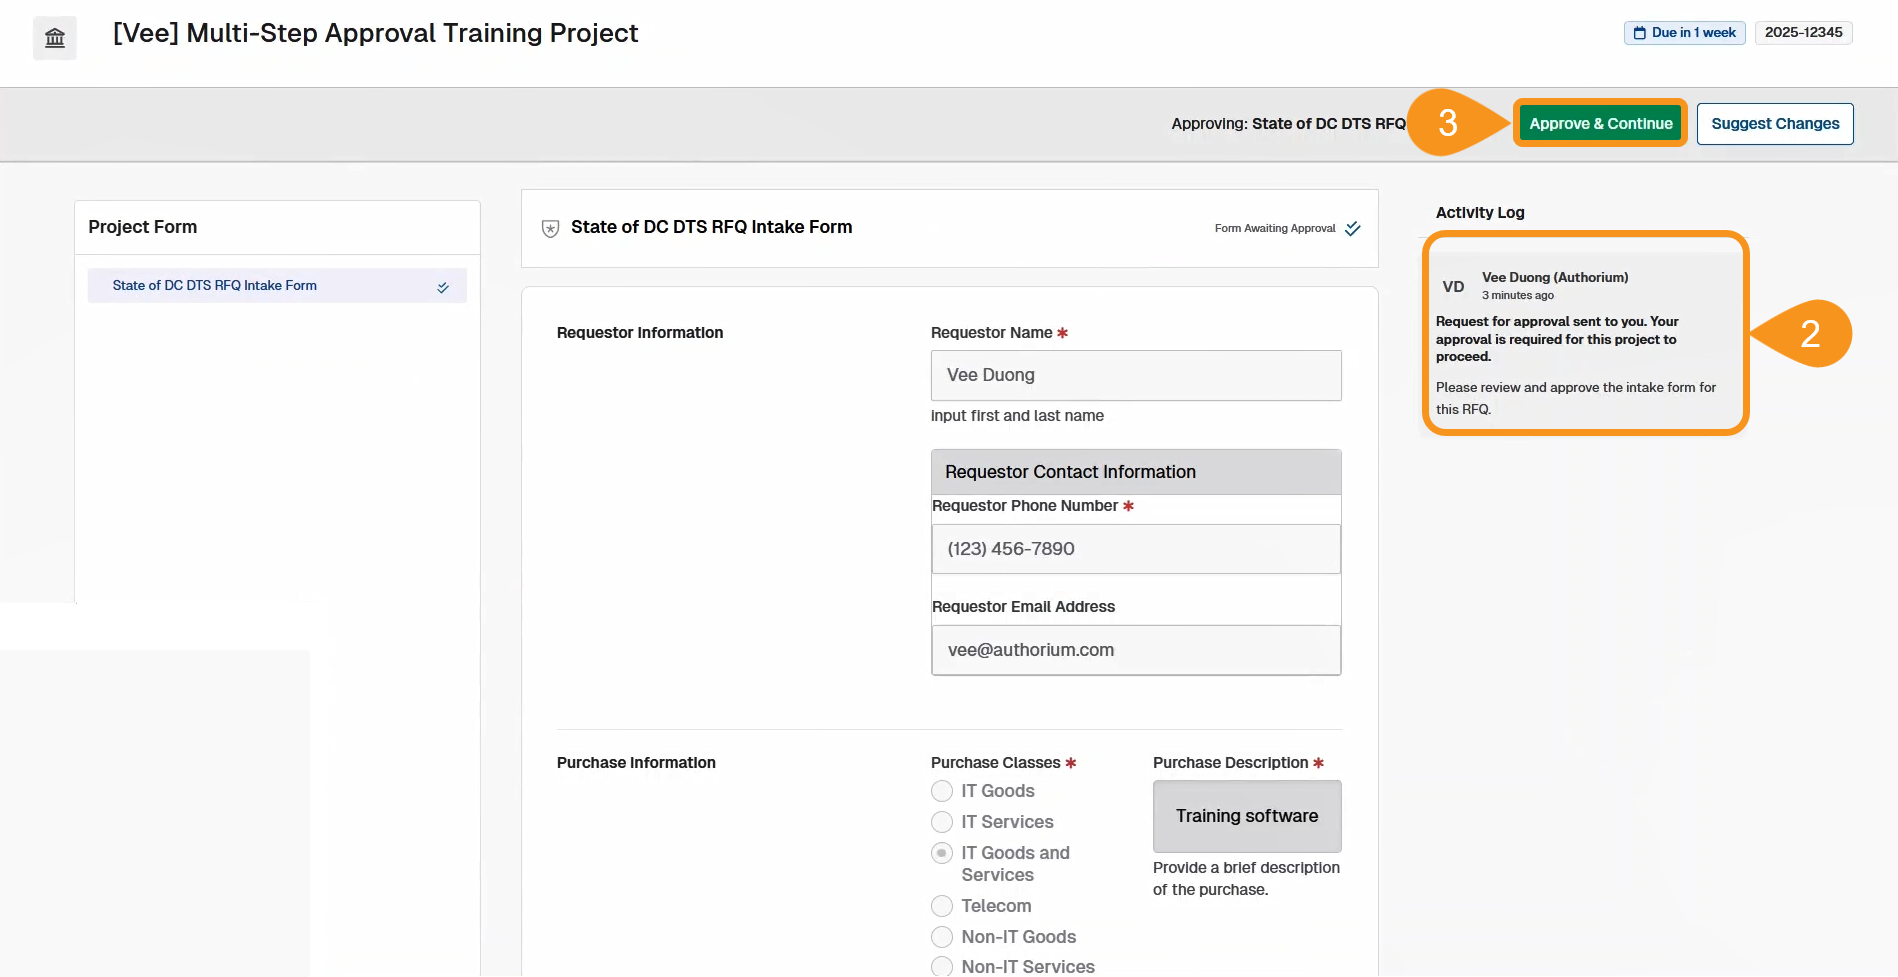Select the IT Goods radio button
Viewport: 1898px width, 977px height.
[x=942, y=791]
